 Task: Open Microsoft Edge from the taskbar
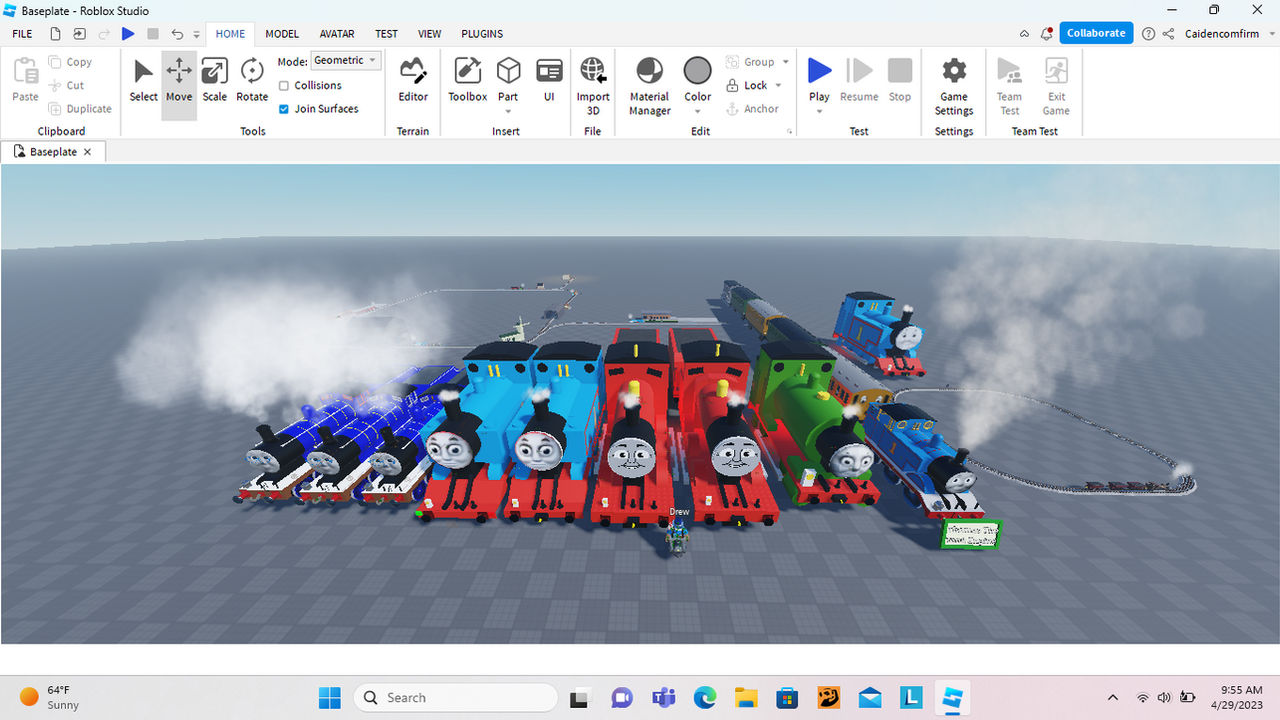tap(705, 698)
